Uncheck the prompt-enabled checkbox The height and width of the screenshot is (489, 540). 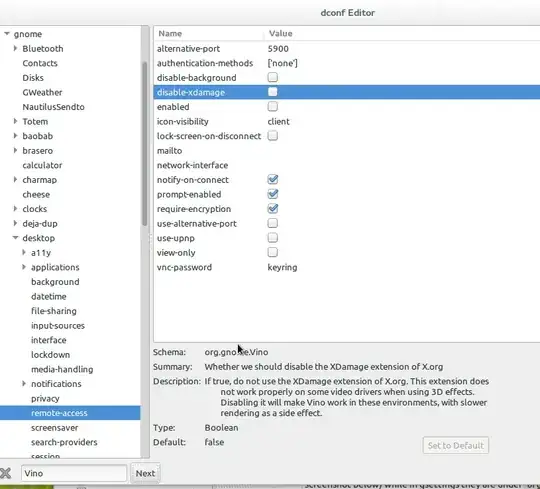pyautogui.click(x=272, y=194)
